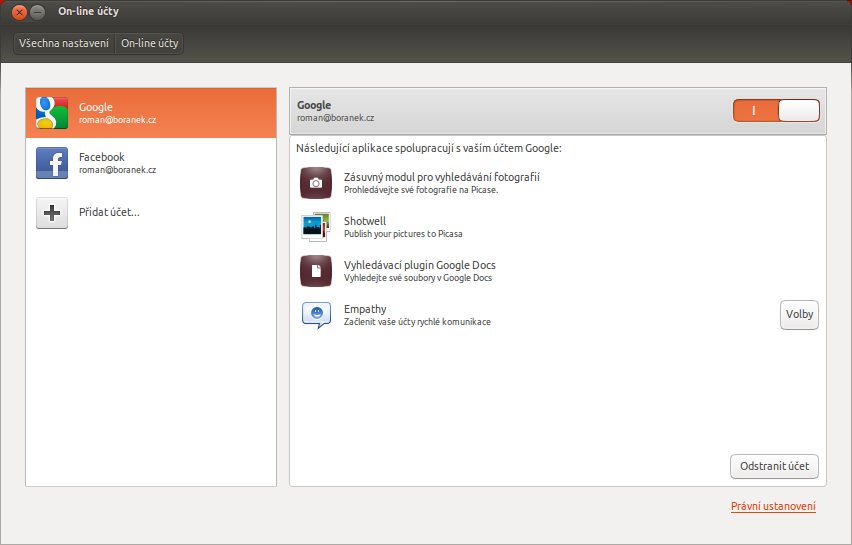The width and height of the screenshot is (852, 545).
Task: Click the Začlenit vaše účty rychlé komunikace text
Action: (417, 322)
